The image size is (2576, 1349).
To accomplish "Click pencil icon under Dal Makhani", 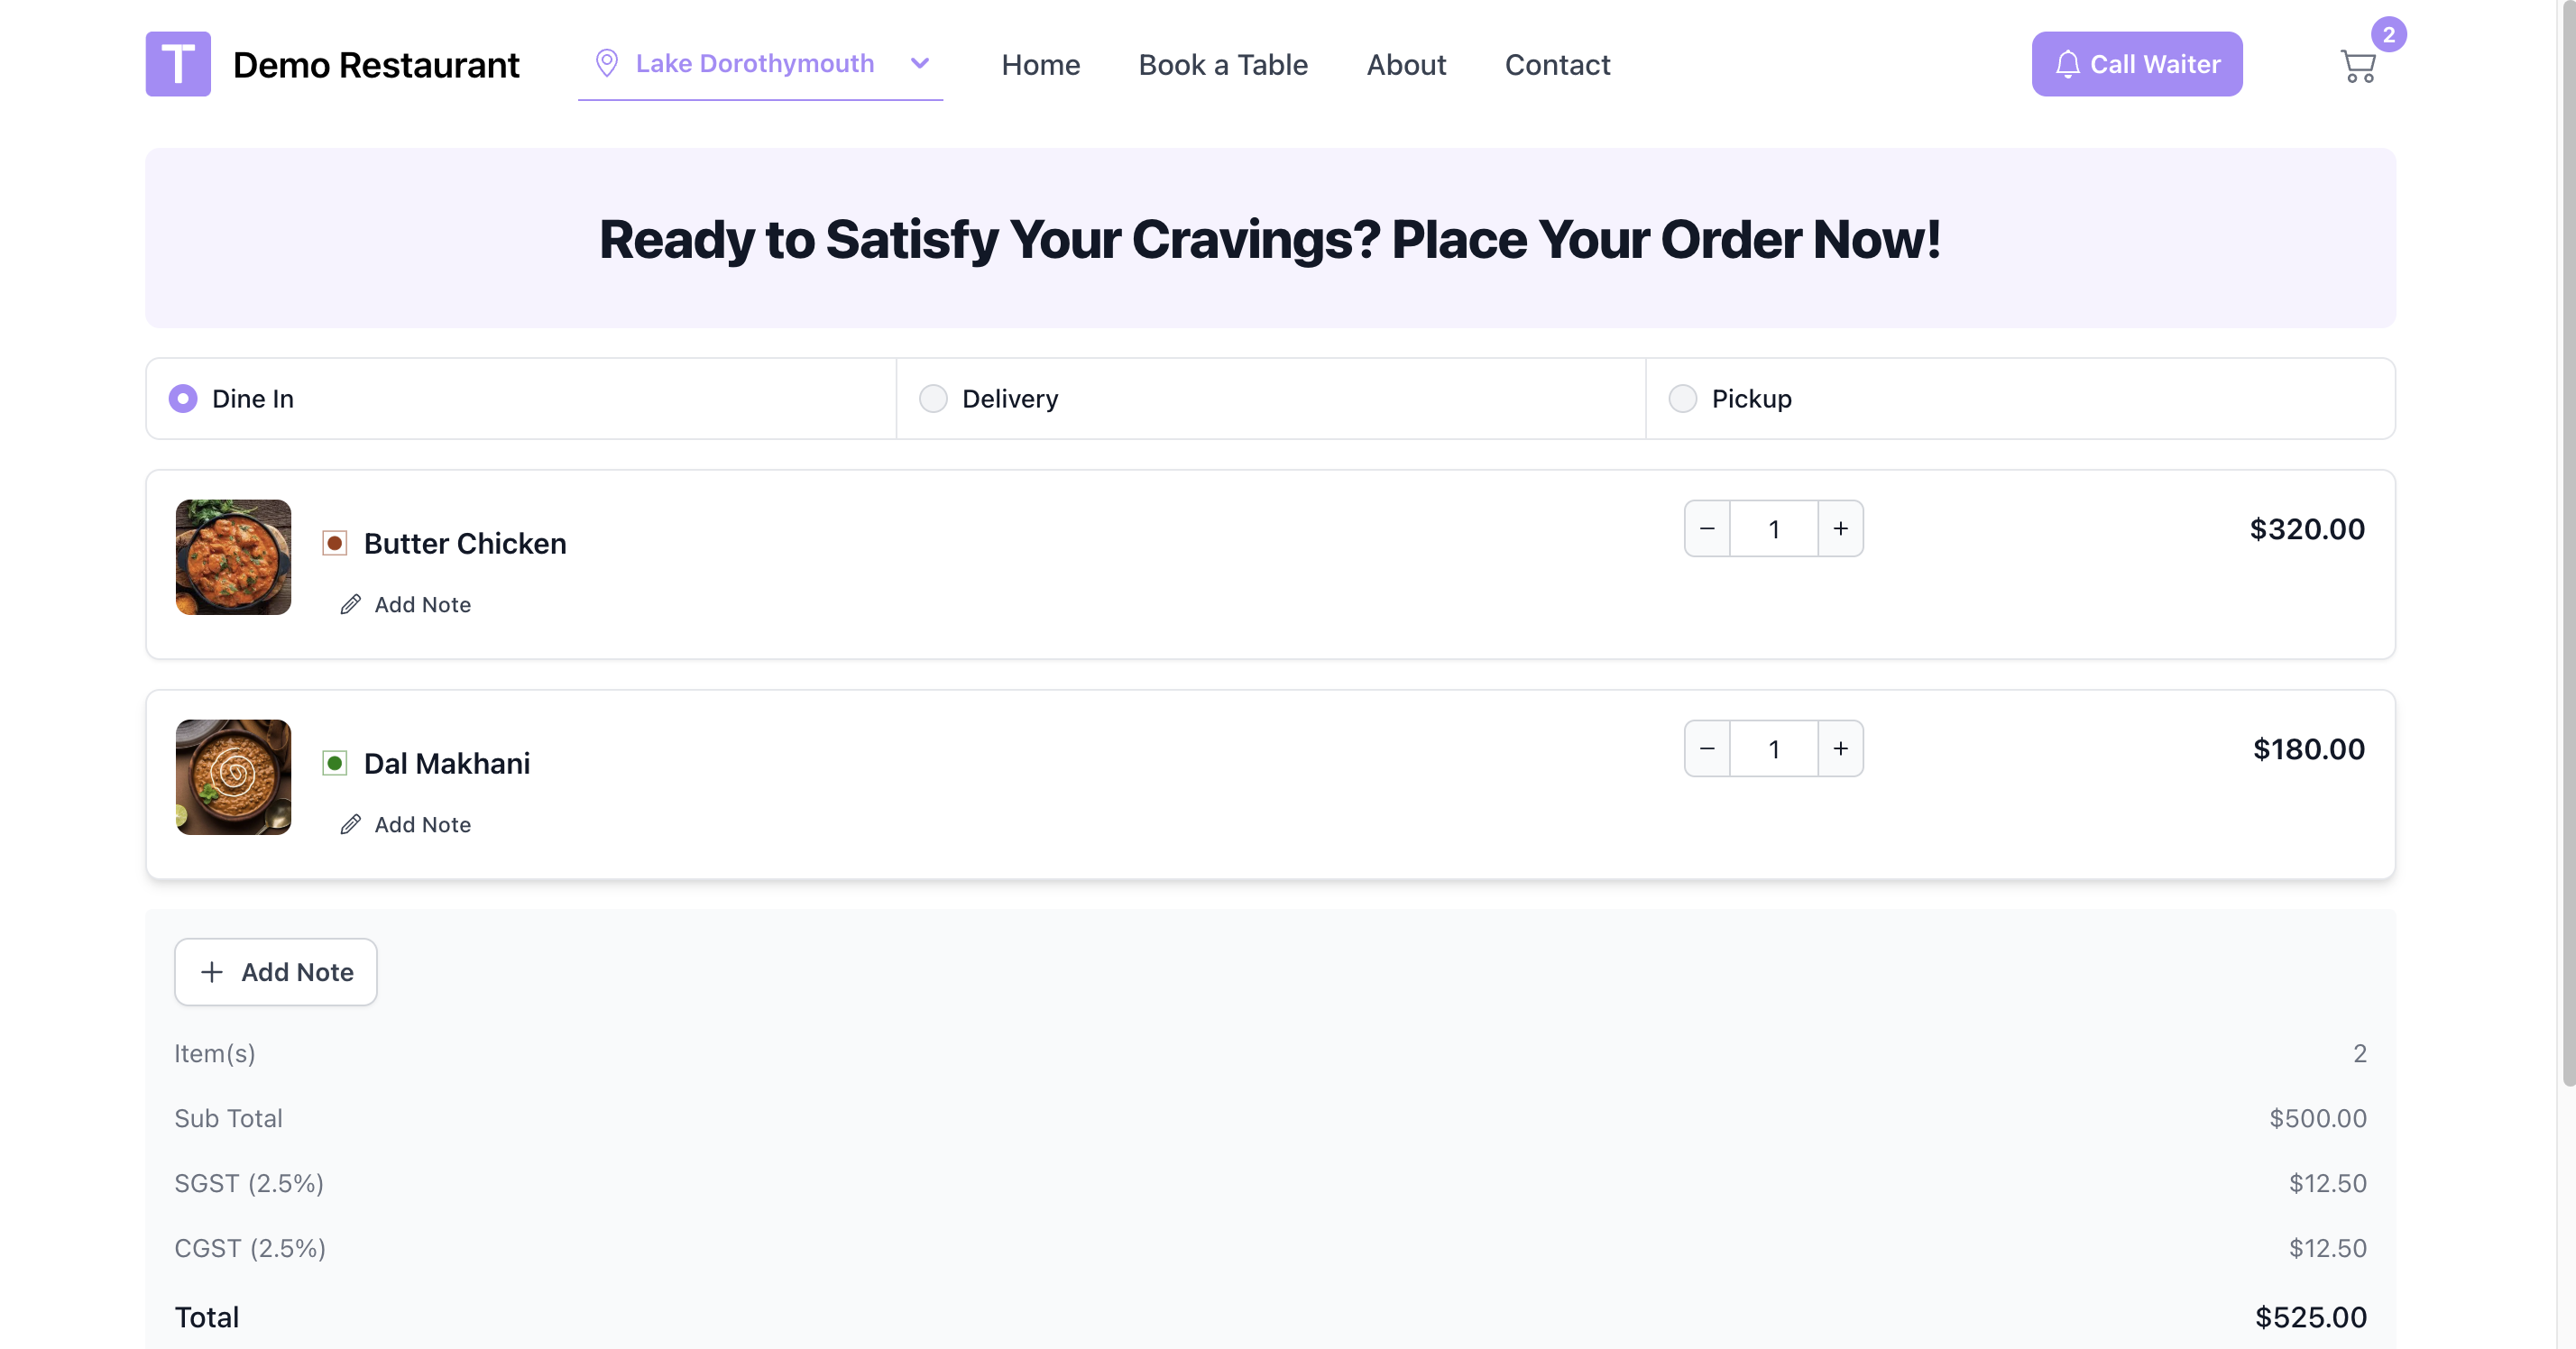I will [350, 825].
